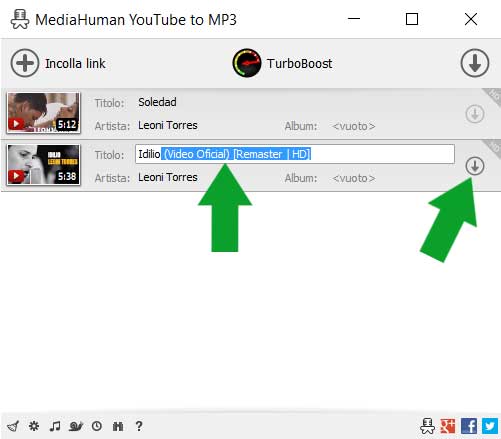The image size is (501, 439).
Task: Click the MediaHuman app icon in title bar
Action: pos(20,19)
